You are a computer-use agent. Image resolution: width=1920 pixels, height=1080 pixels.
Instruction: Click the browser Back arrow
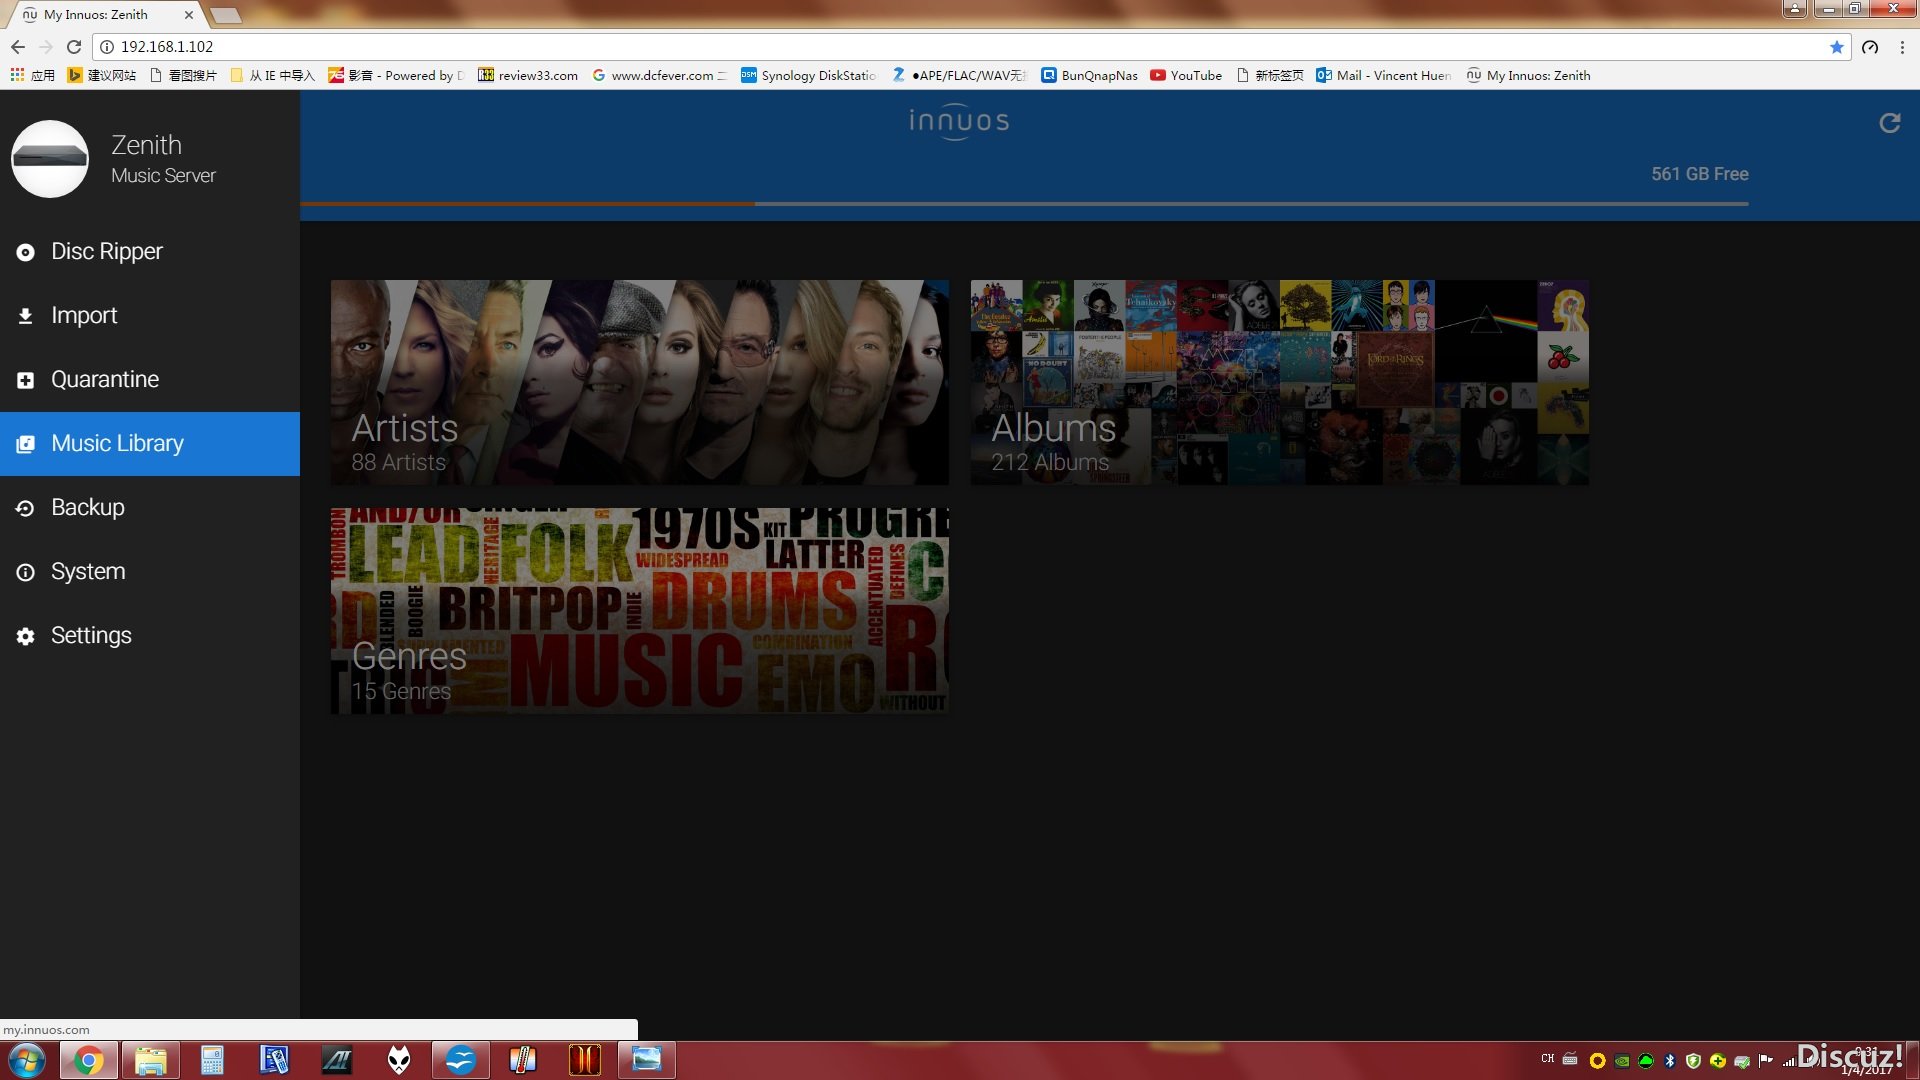pyautogui.click(x=18, y=47)
